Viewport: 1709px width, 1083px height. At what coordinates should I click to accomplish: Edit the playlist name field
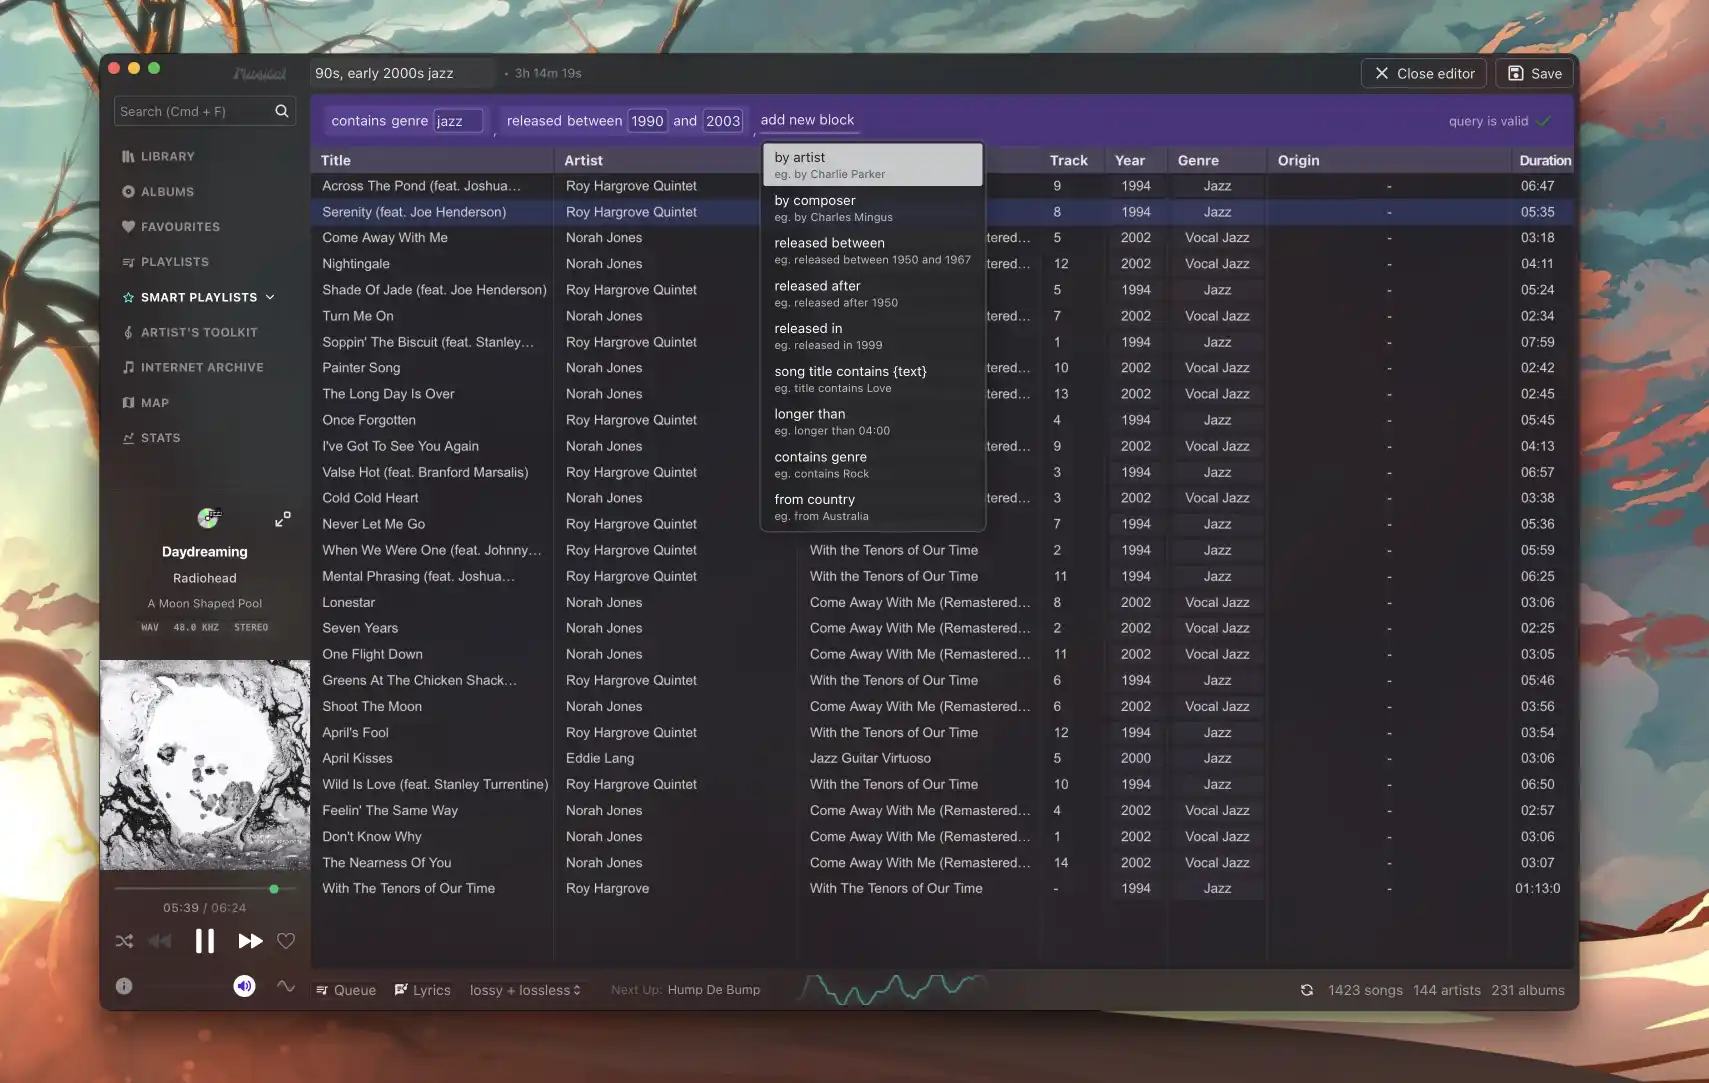(x=402, y=73)
